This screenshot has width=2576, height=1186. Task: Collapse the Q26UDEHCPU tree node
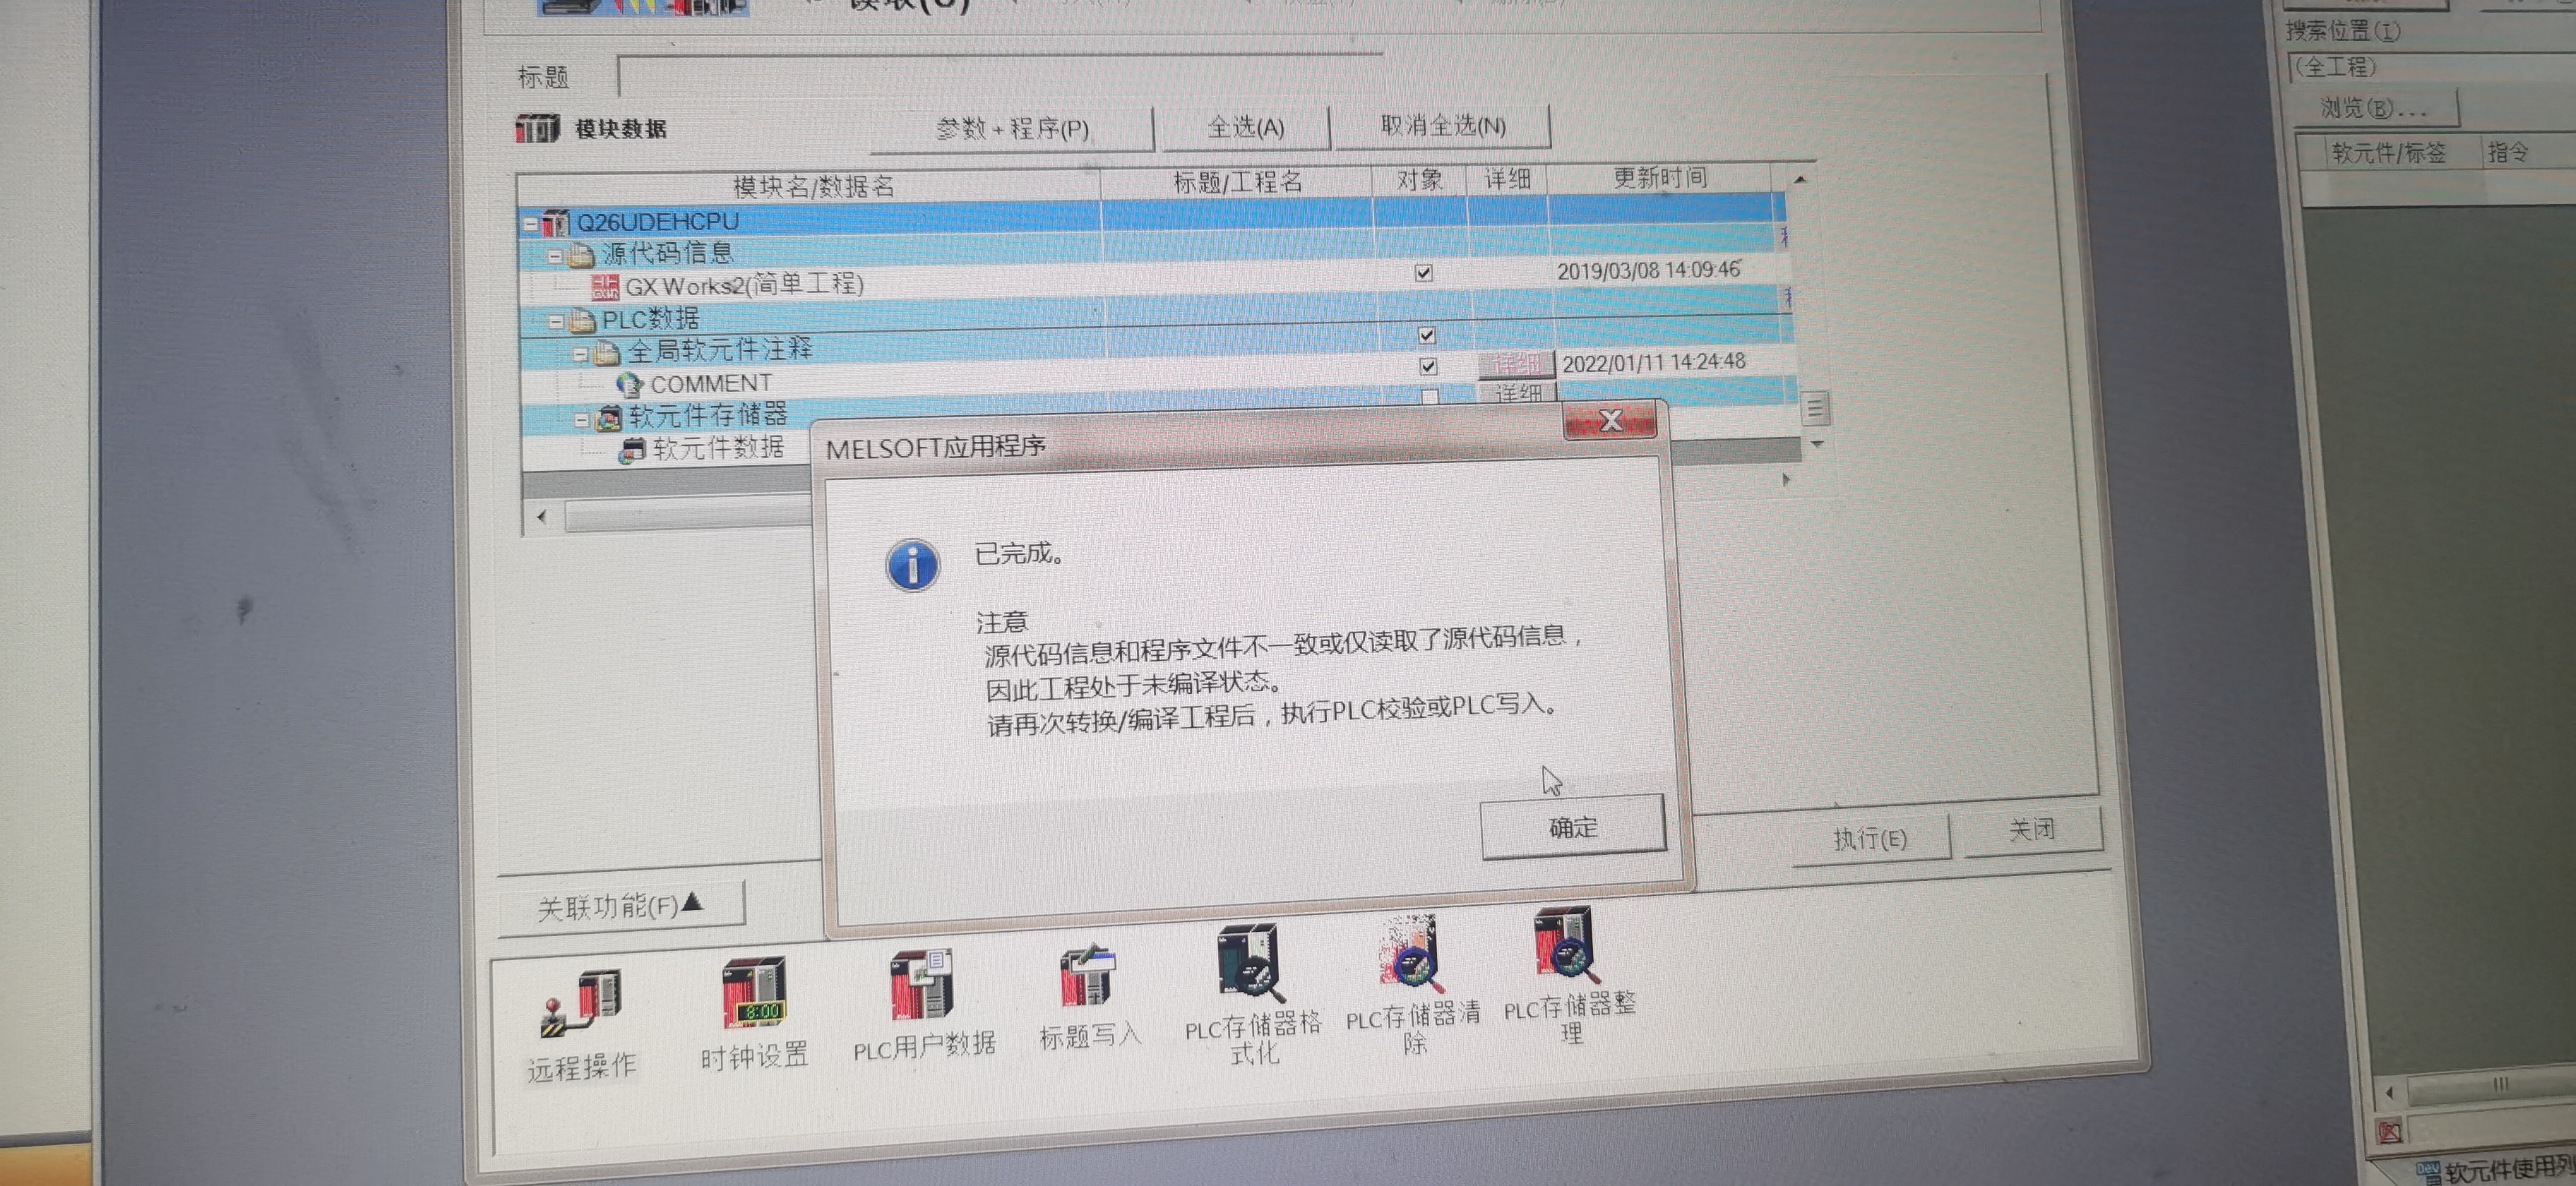click(x=531, y=225)
